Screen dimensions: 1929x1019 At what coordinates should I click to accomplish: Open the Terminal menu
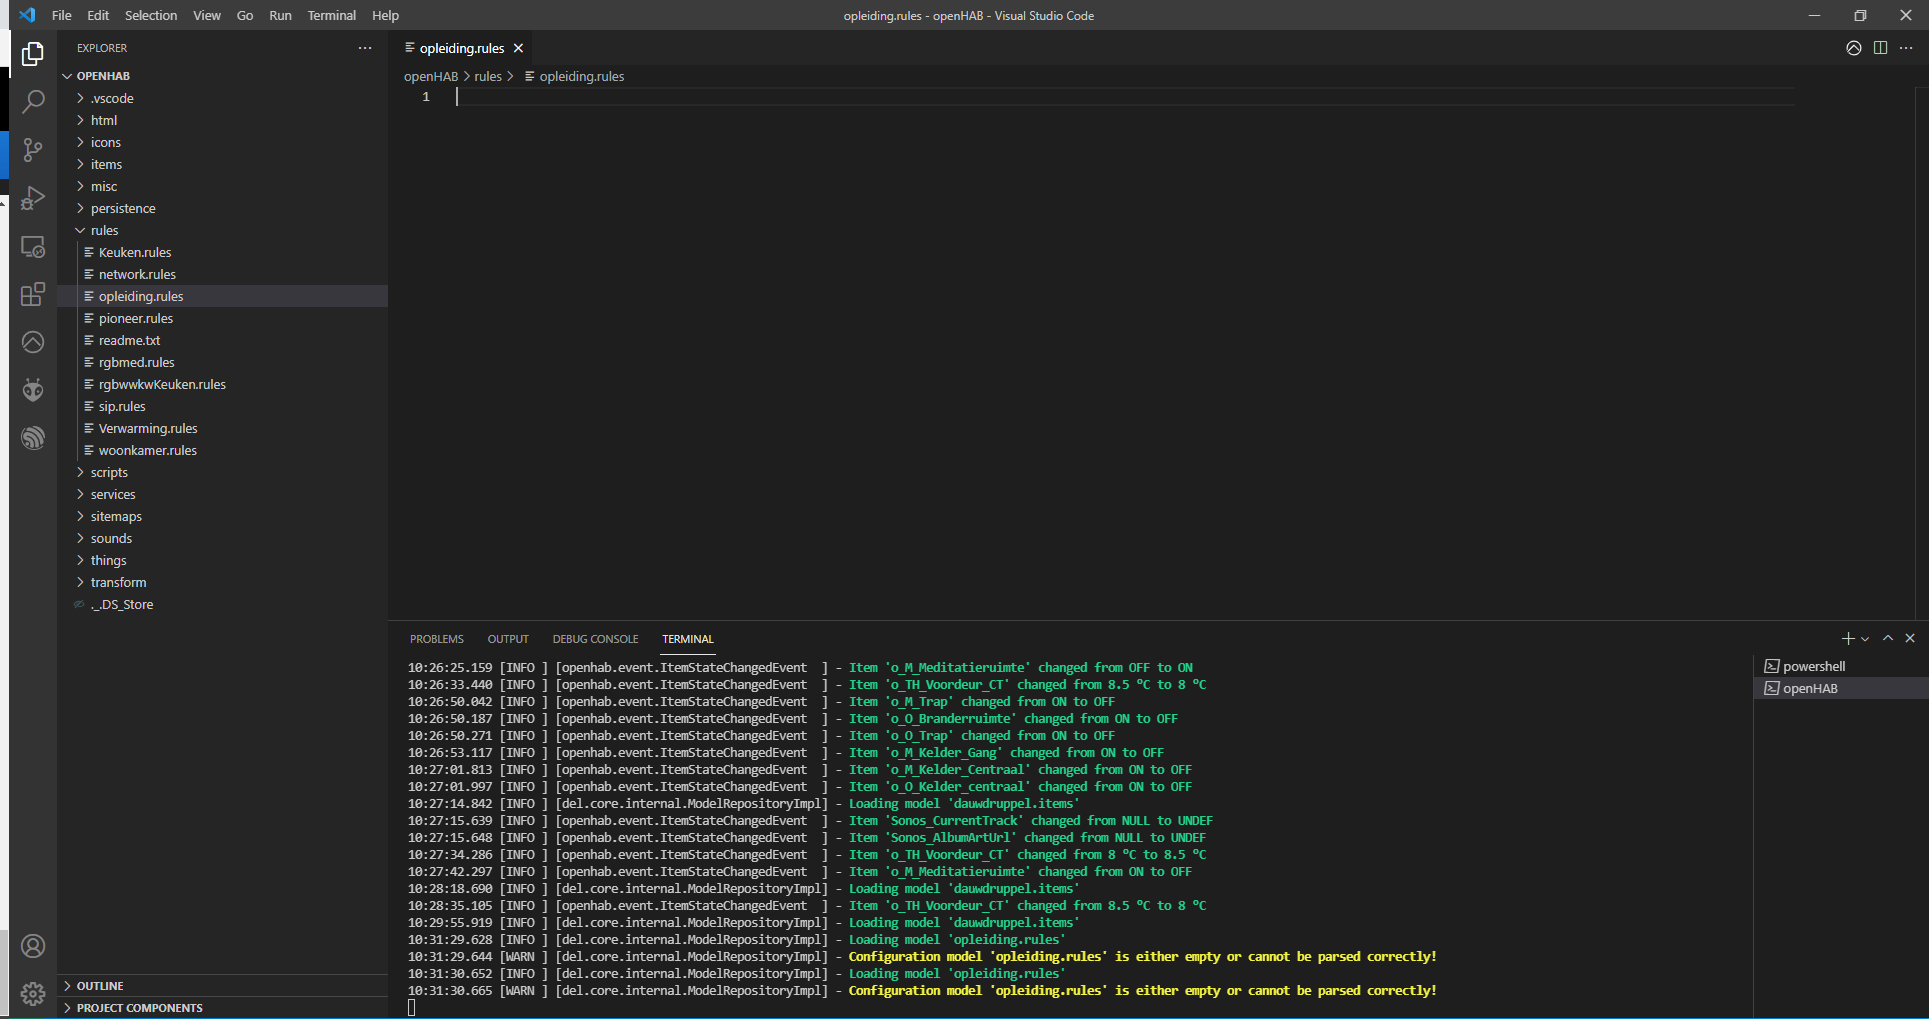[x=332, y=15]
